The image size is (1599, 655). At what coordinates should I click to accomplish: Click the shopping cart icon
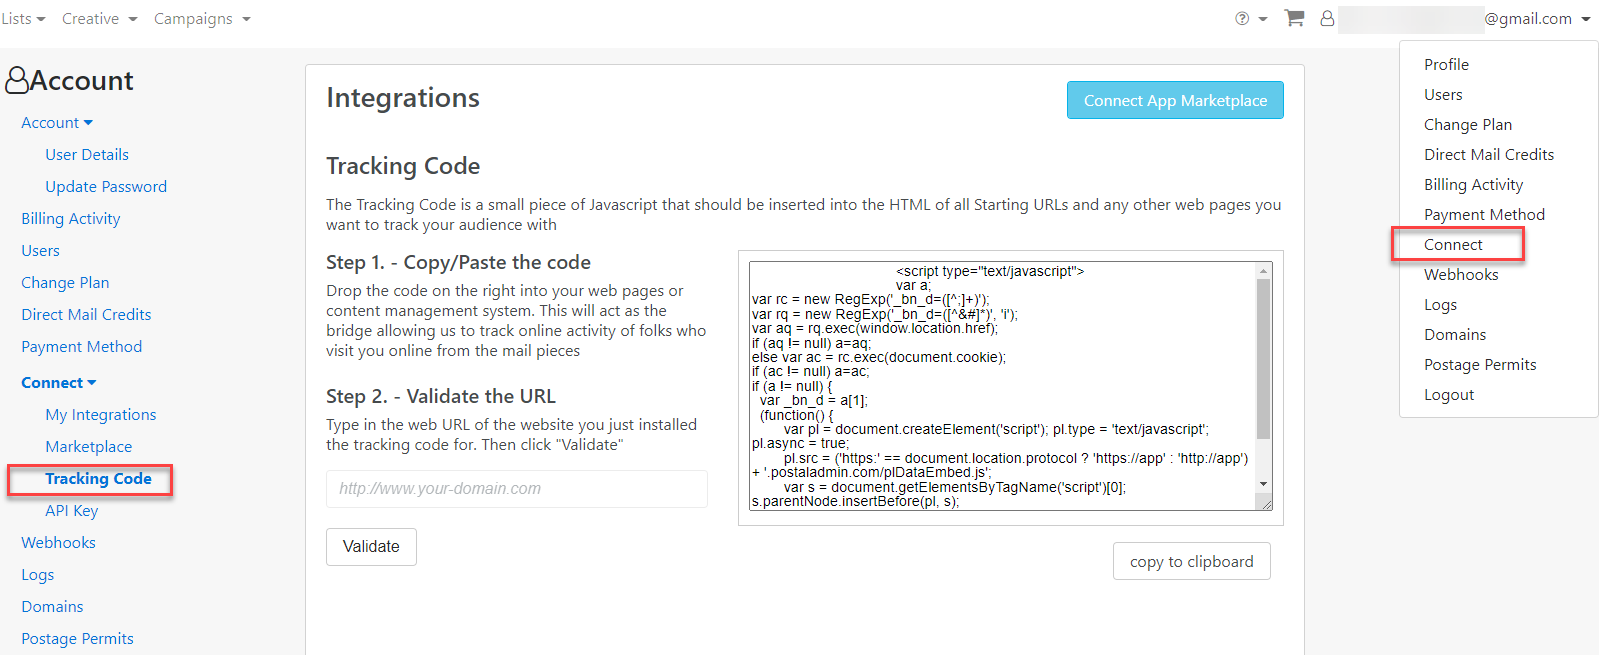point(1293,18)
